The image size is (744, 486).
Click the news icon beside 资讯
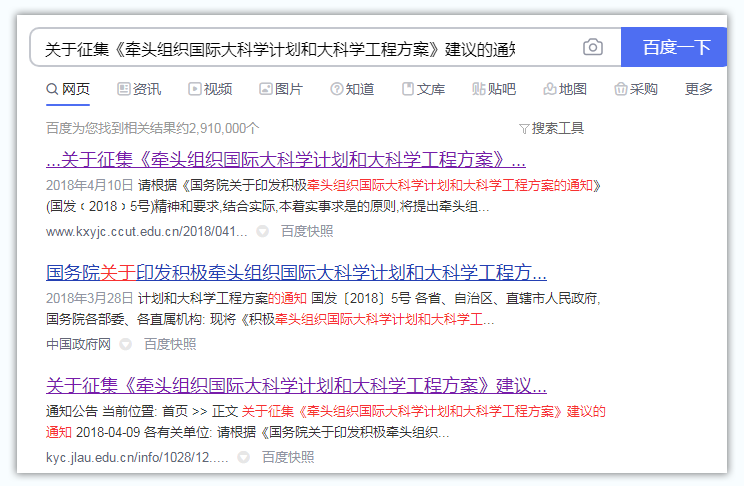123,89
